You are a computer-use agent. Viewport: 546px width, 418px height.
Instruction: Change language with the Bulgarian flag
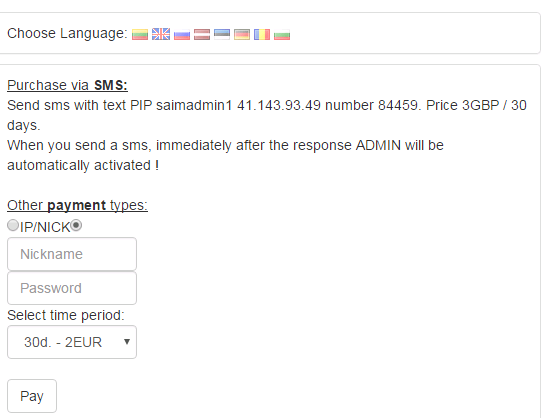[x=282, y=34]
